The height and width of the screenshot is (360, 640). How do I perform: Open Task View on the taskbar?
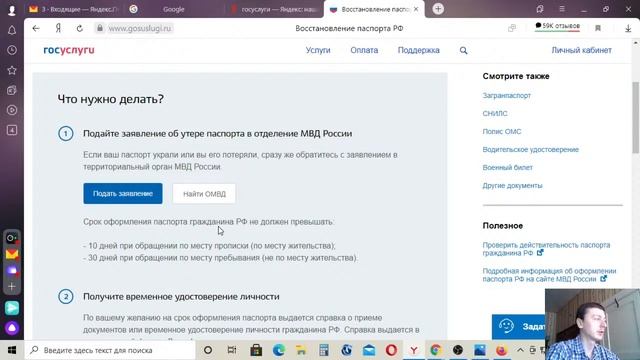pyautogui.click(x=232, y=350)
